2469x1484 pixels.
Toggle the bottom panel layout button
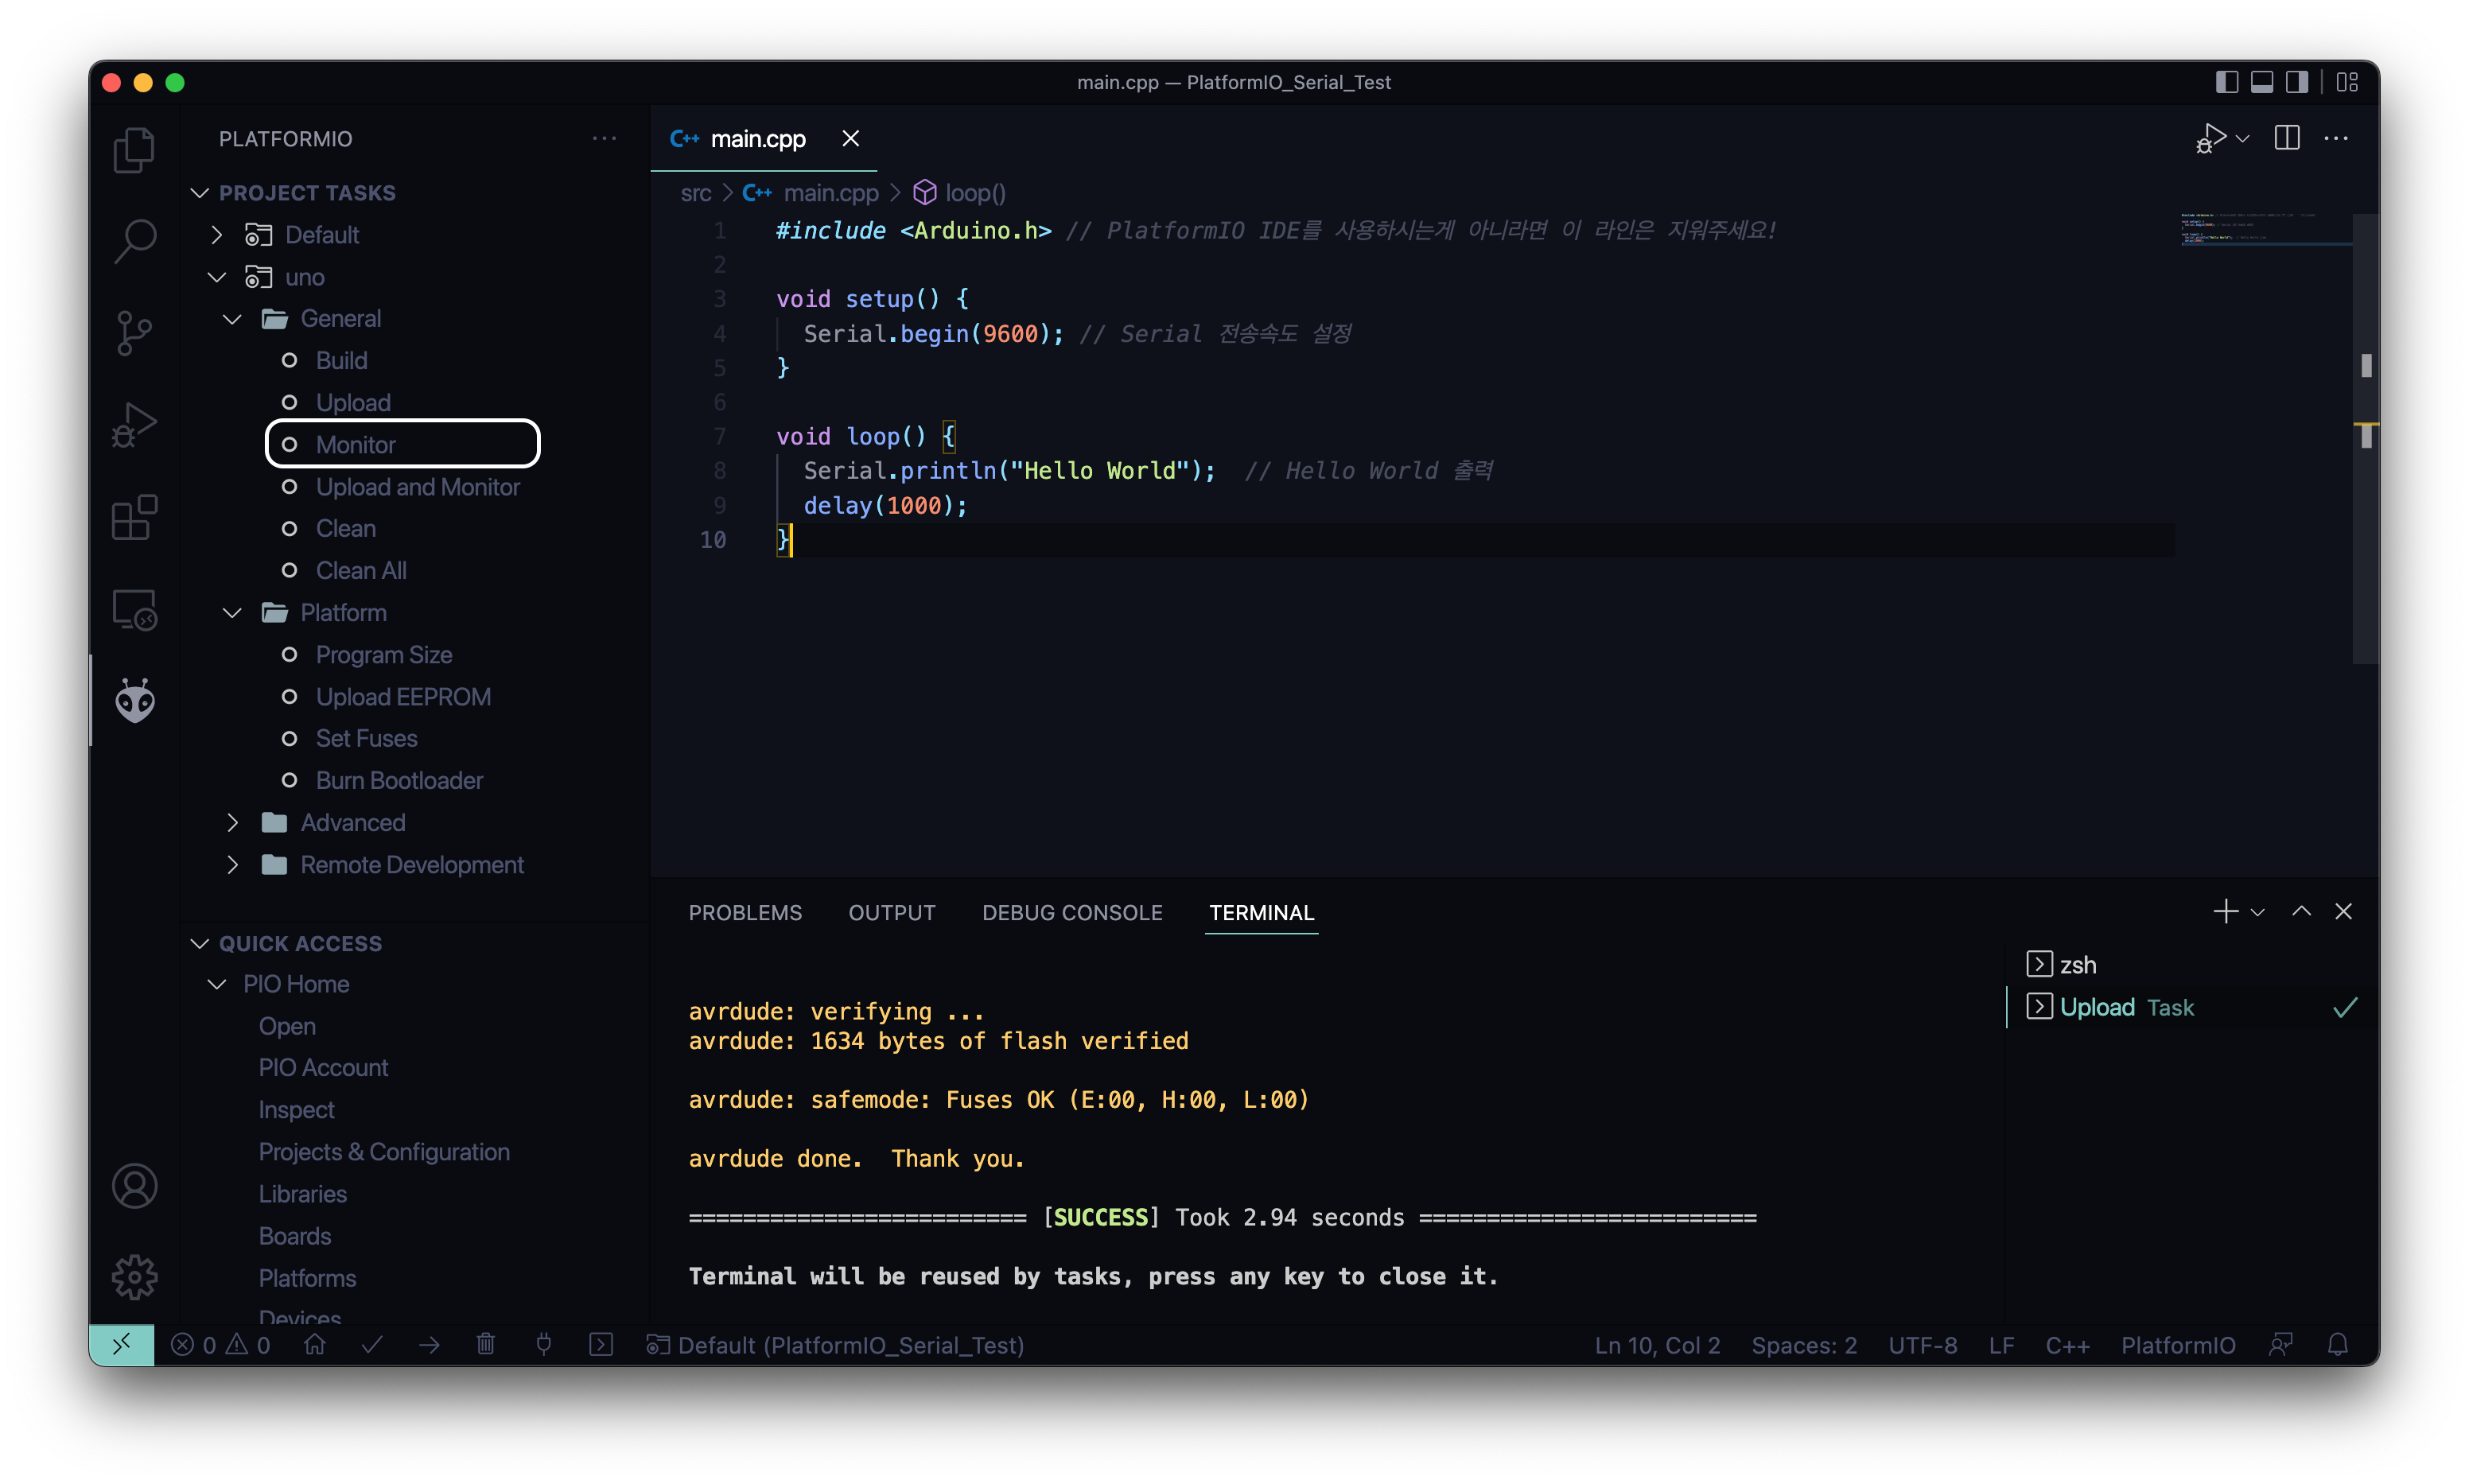click(2262, 82)
